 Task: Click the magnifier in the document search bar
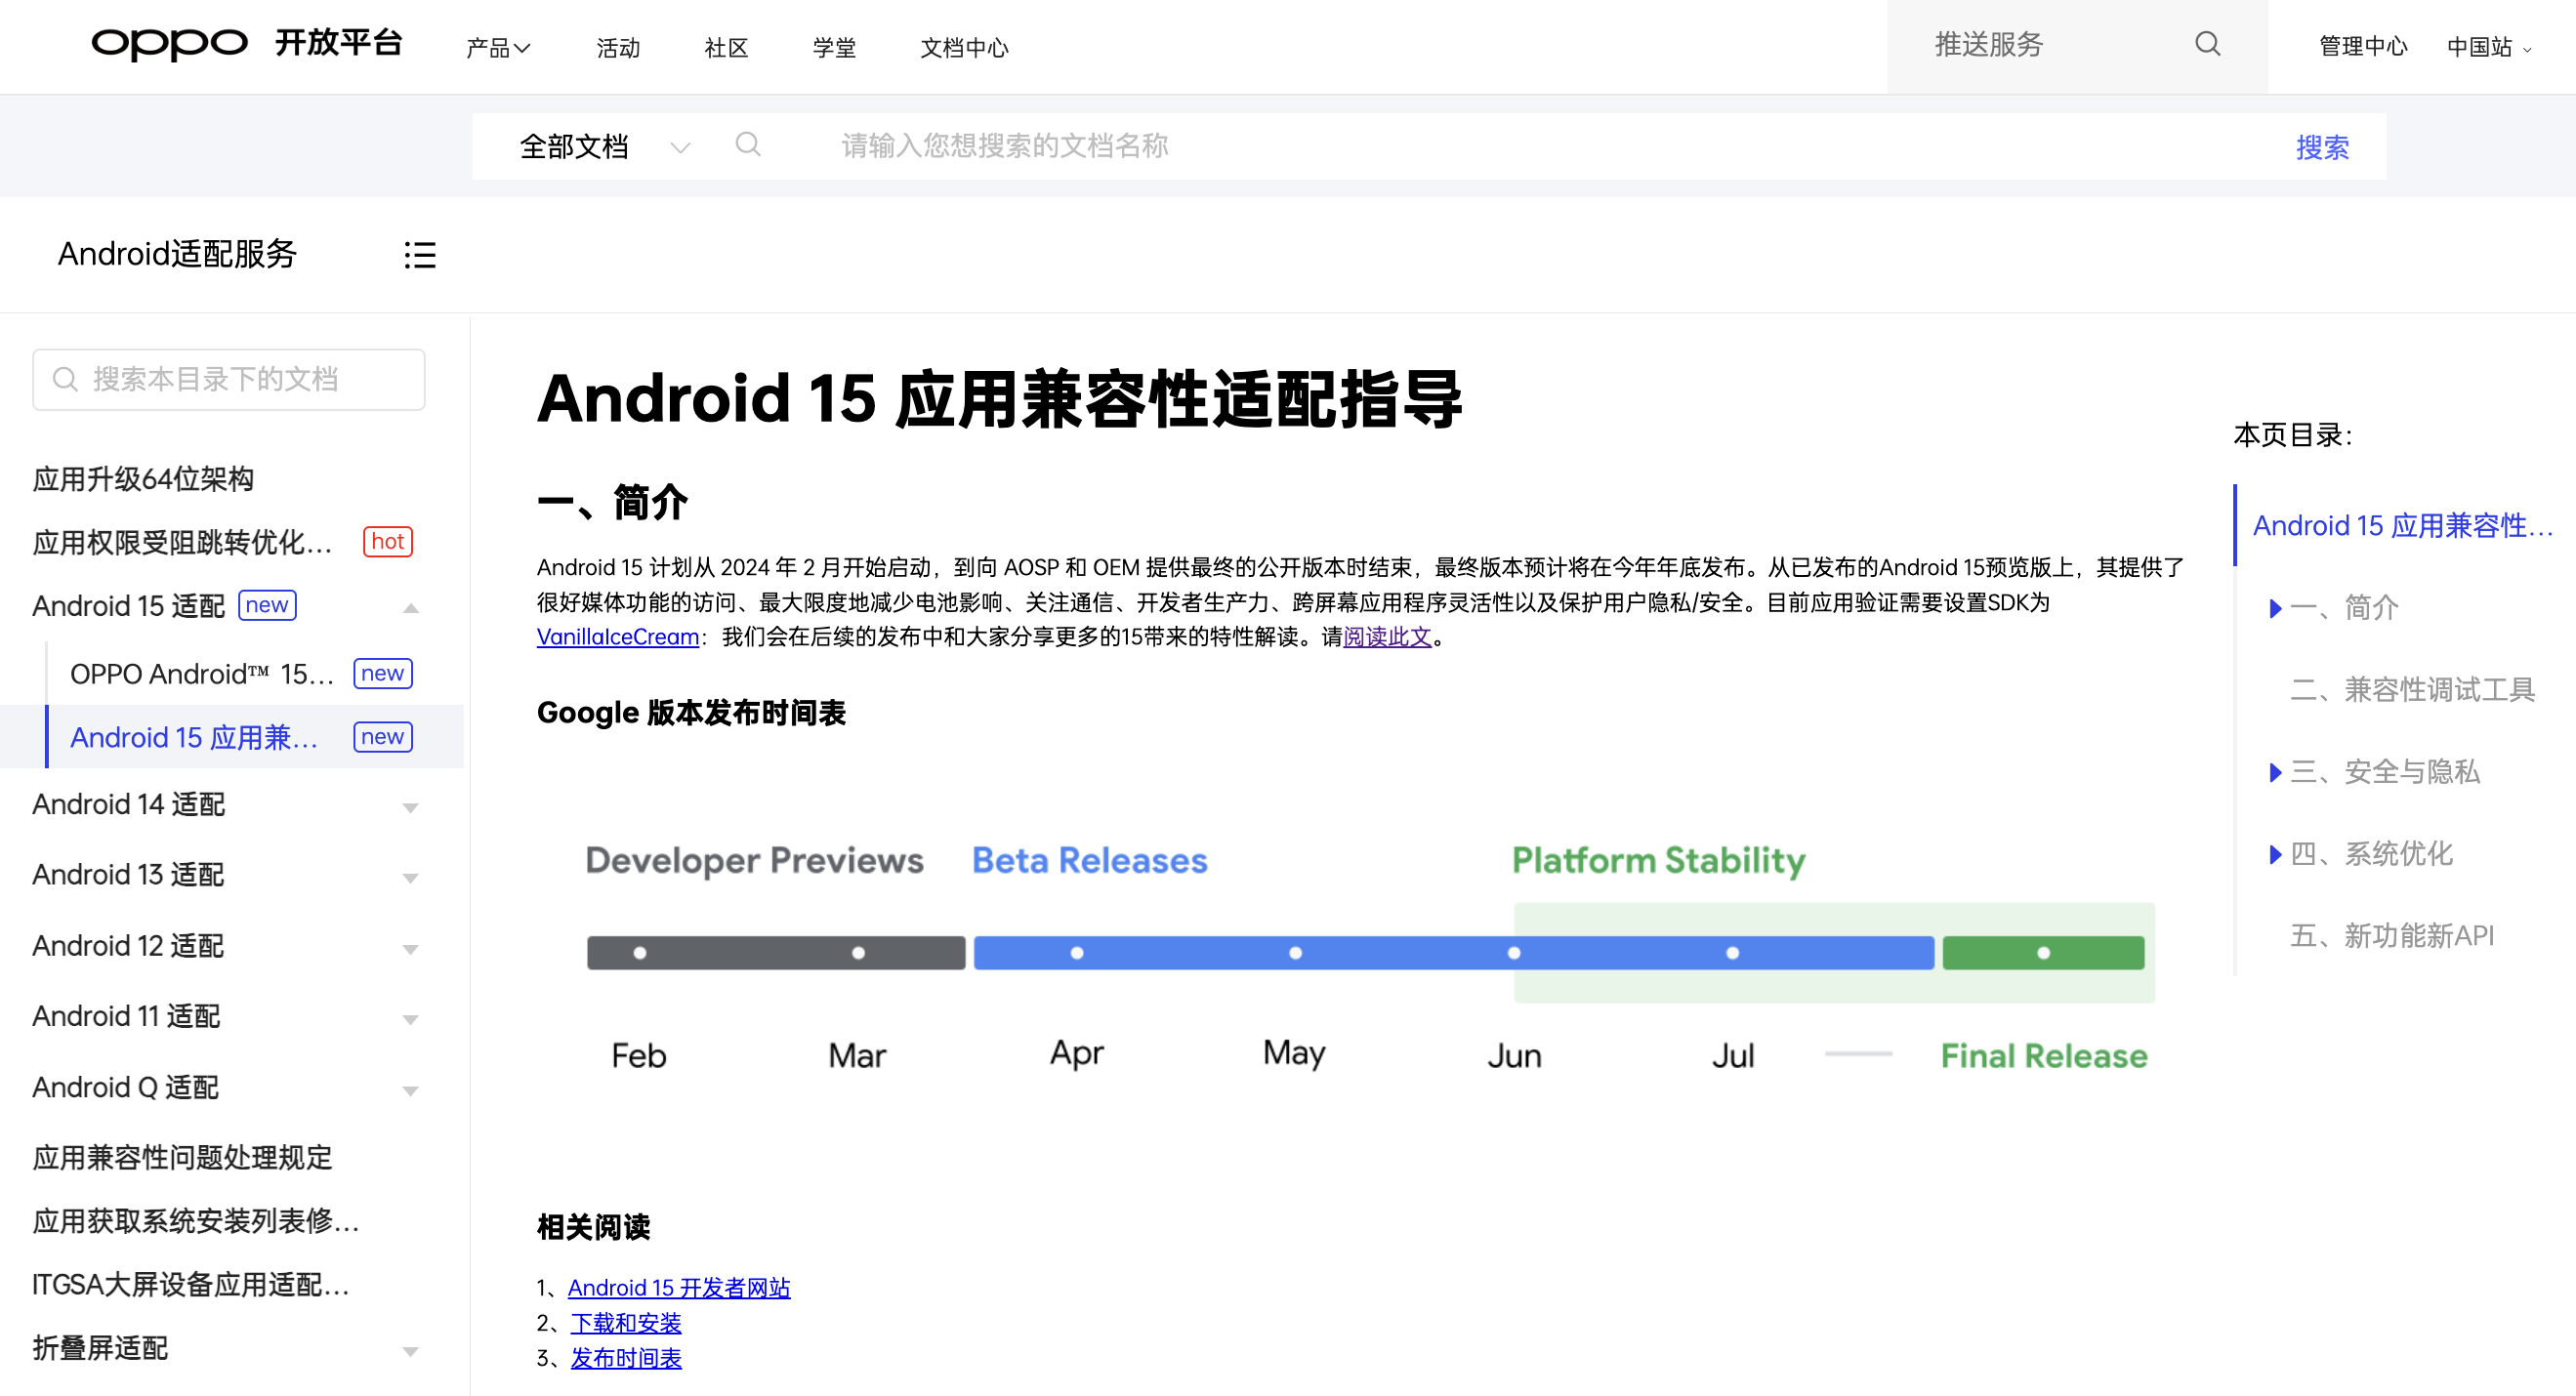coord(748,145)
